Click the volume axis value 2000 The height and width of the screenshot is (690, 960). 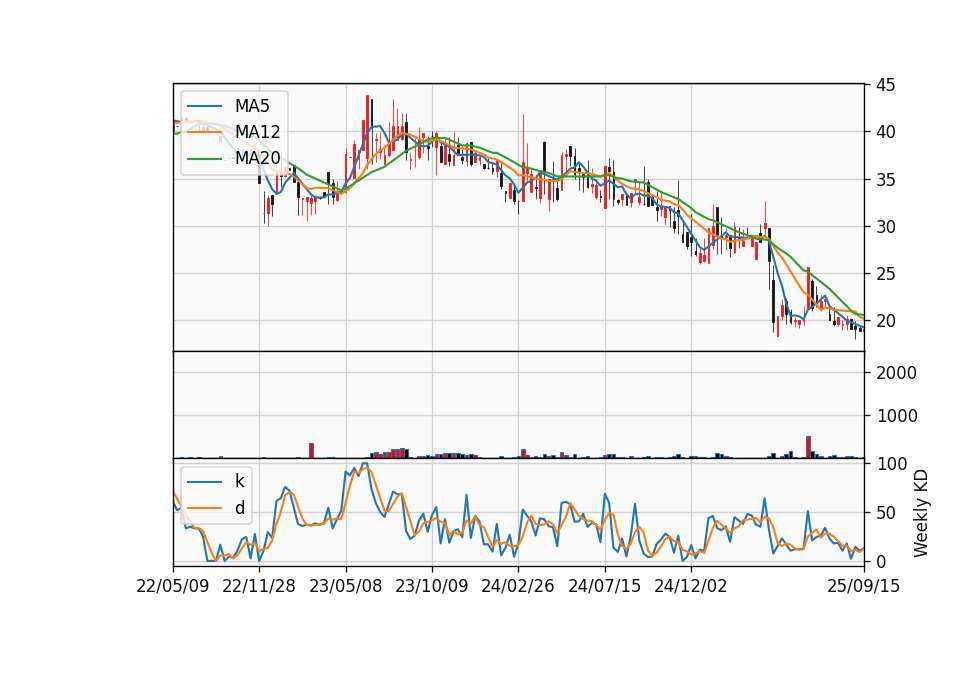click(x=896, y=373)
